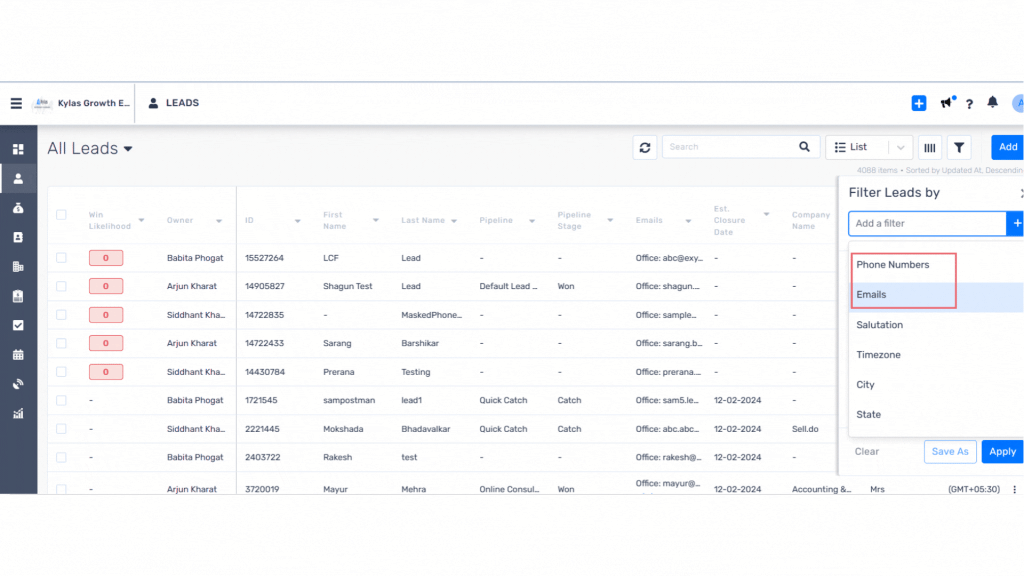Open the help question mark icon
The width and height of the screenshot is (1024, 576).
pos(969,104)
